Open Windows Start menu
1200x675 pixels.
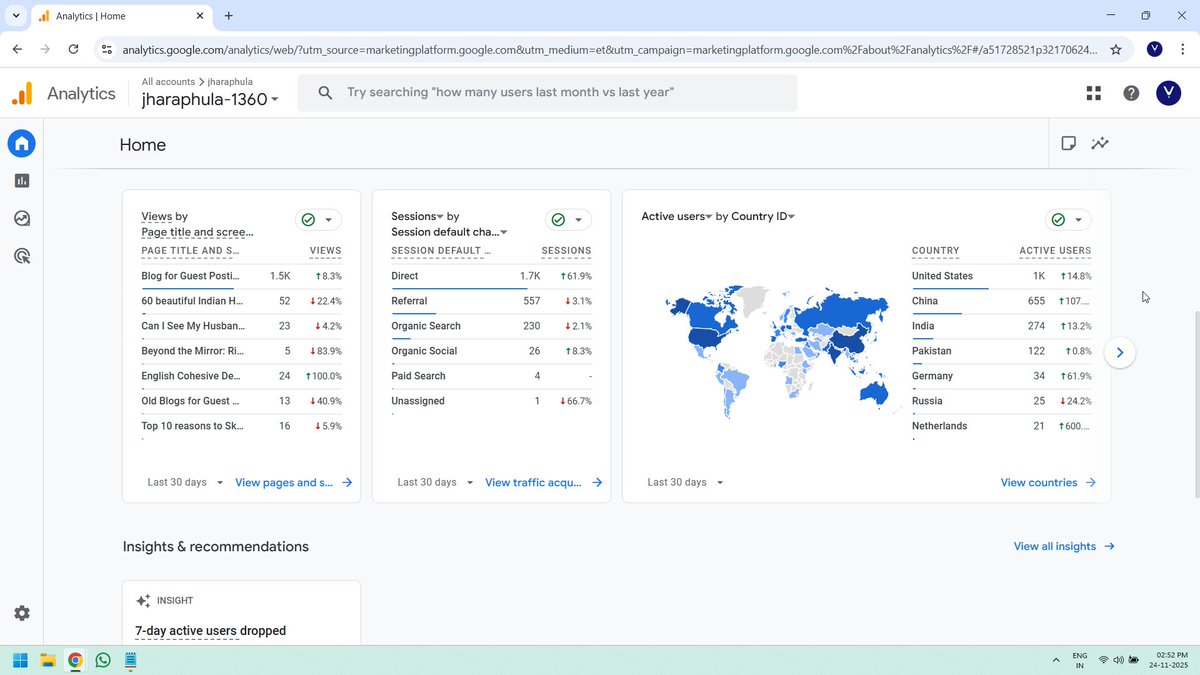tap(19, 660)
